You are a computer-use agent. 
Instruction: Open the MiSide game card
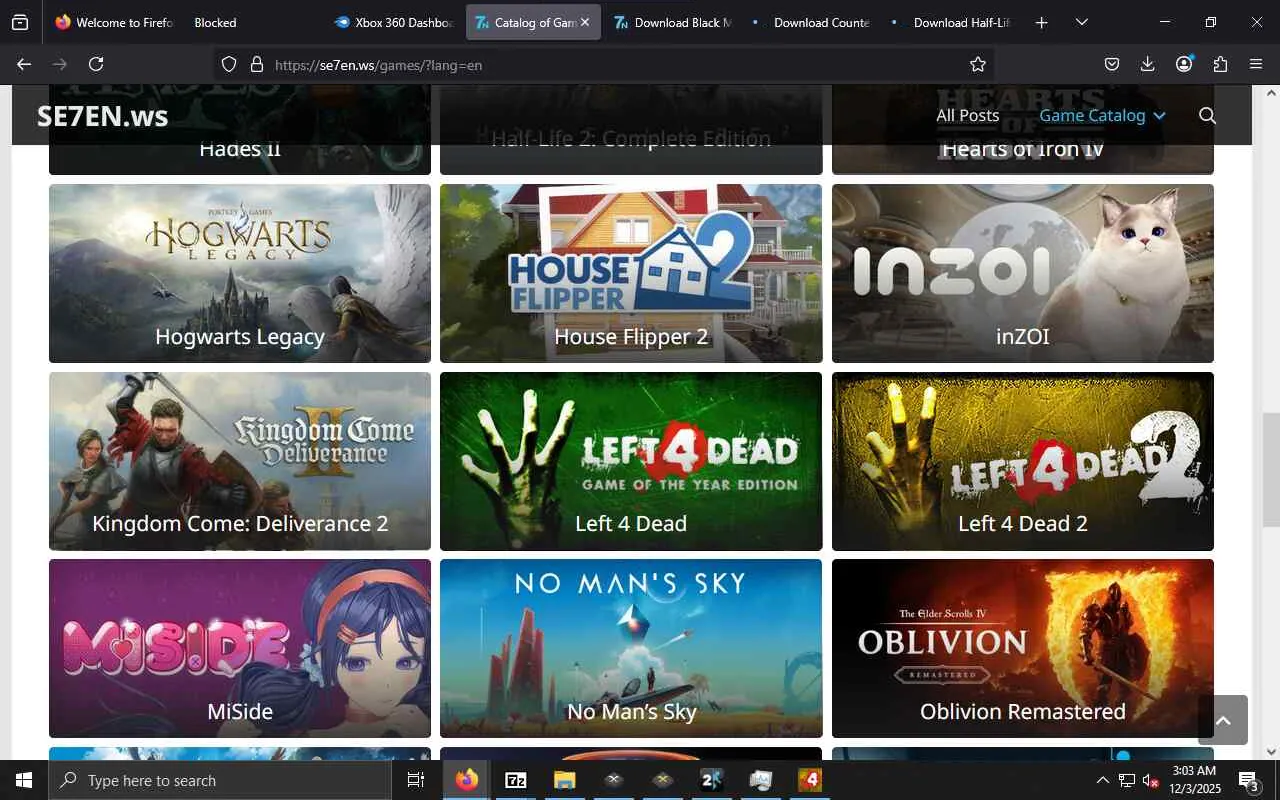pos(240,648)
